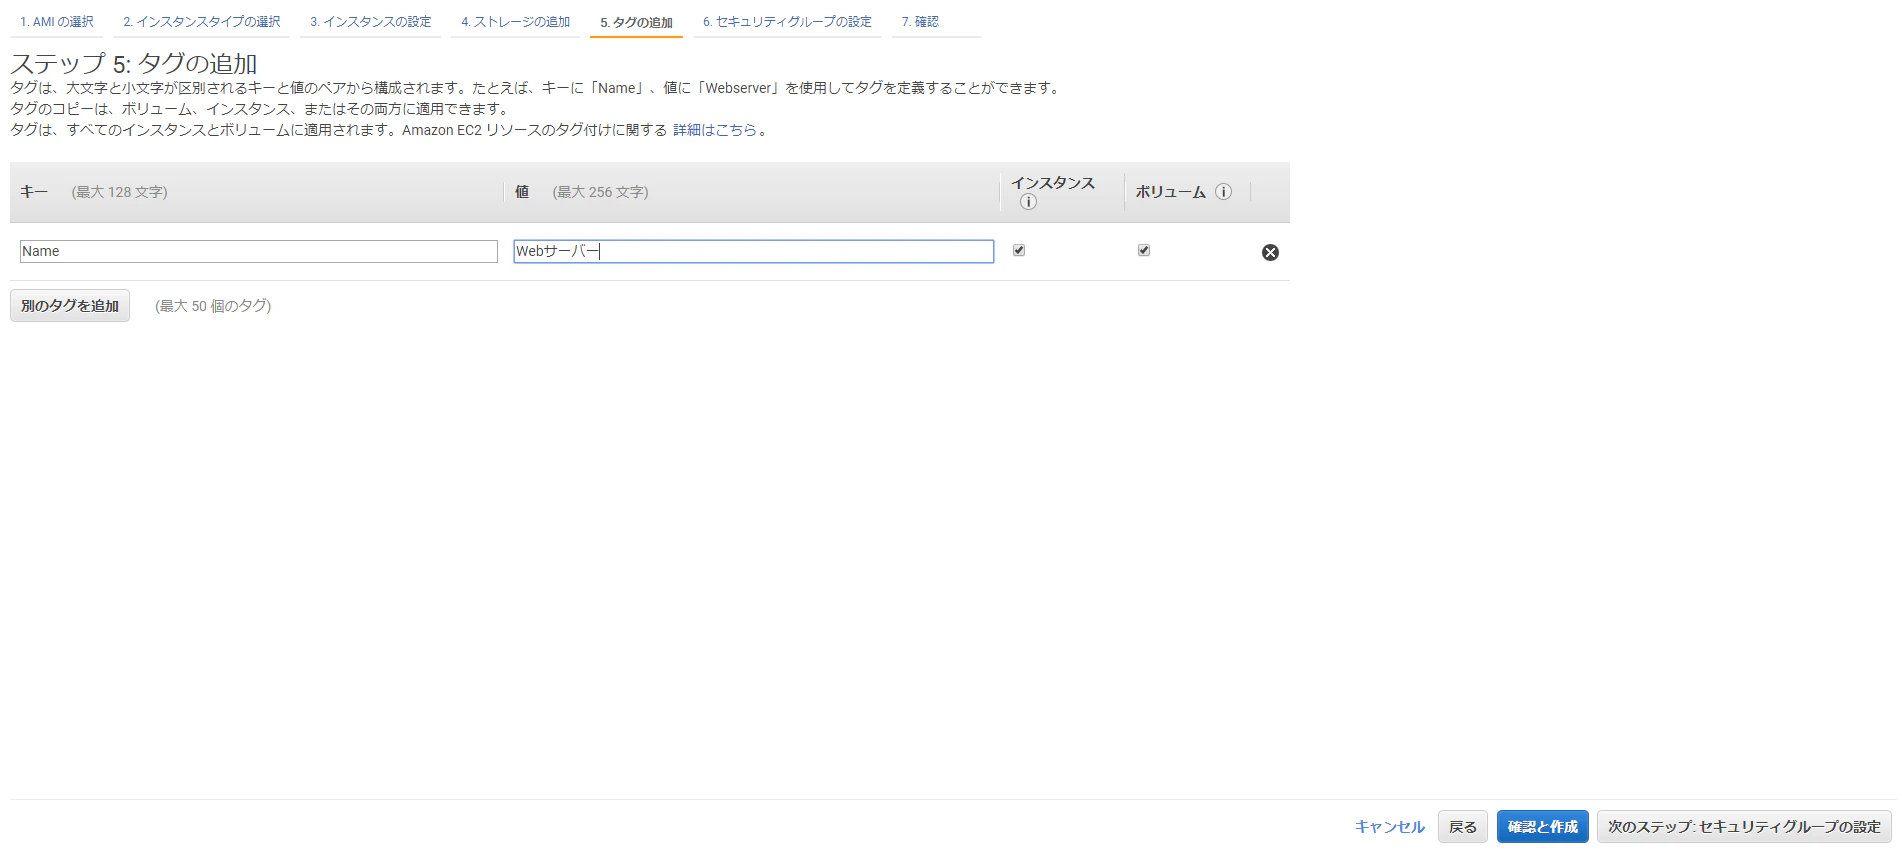The height and width of the screenshot is (857, 1902).
Task: Open step 2 インスタンスタイプの選択 tab
Action: (x=202, y=22)
